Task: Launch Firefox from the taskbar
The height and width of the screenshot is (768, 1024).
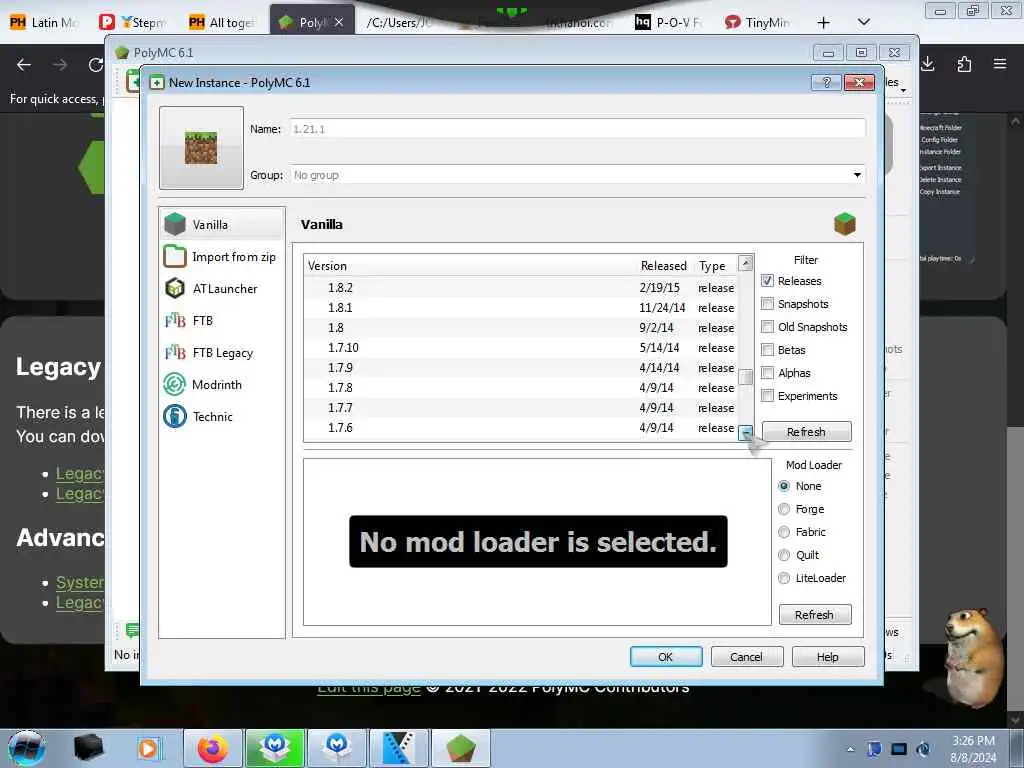Action: click(213, 748)
